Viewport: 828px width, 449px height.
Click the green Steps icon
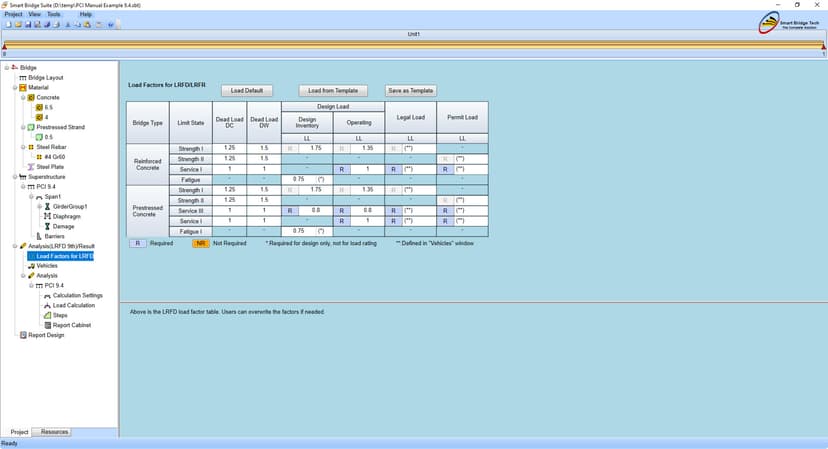pos(47,315)
